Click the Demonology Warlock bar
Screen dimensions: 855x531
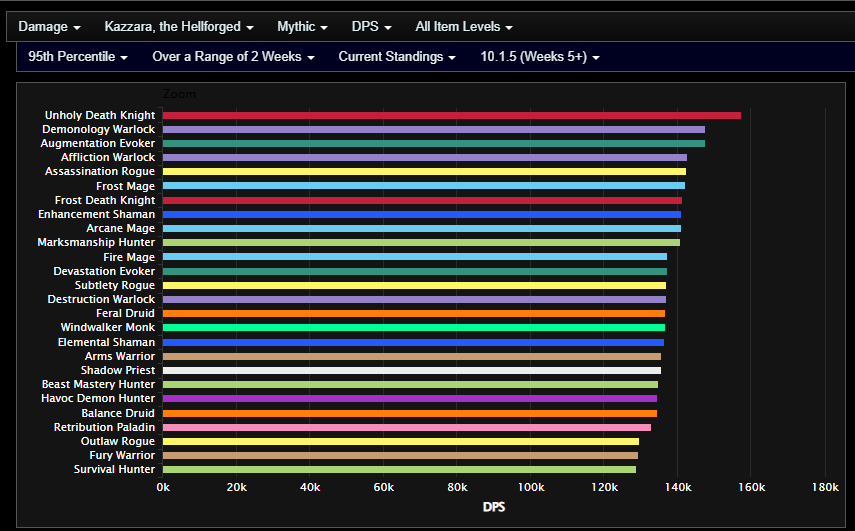coord(433,130)
